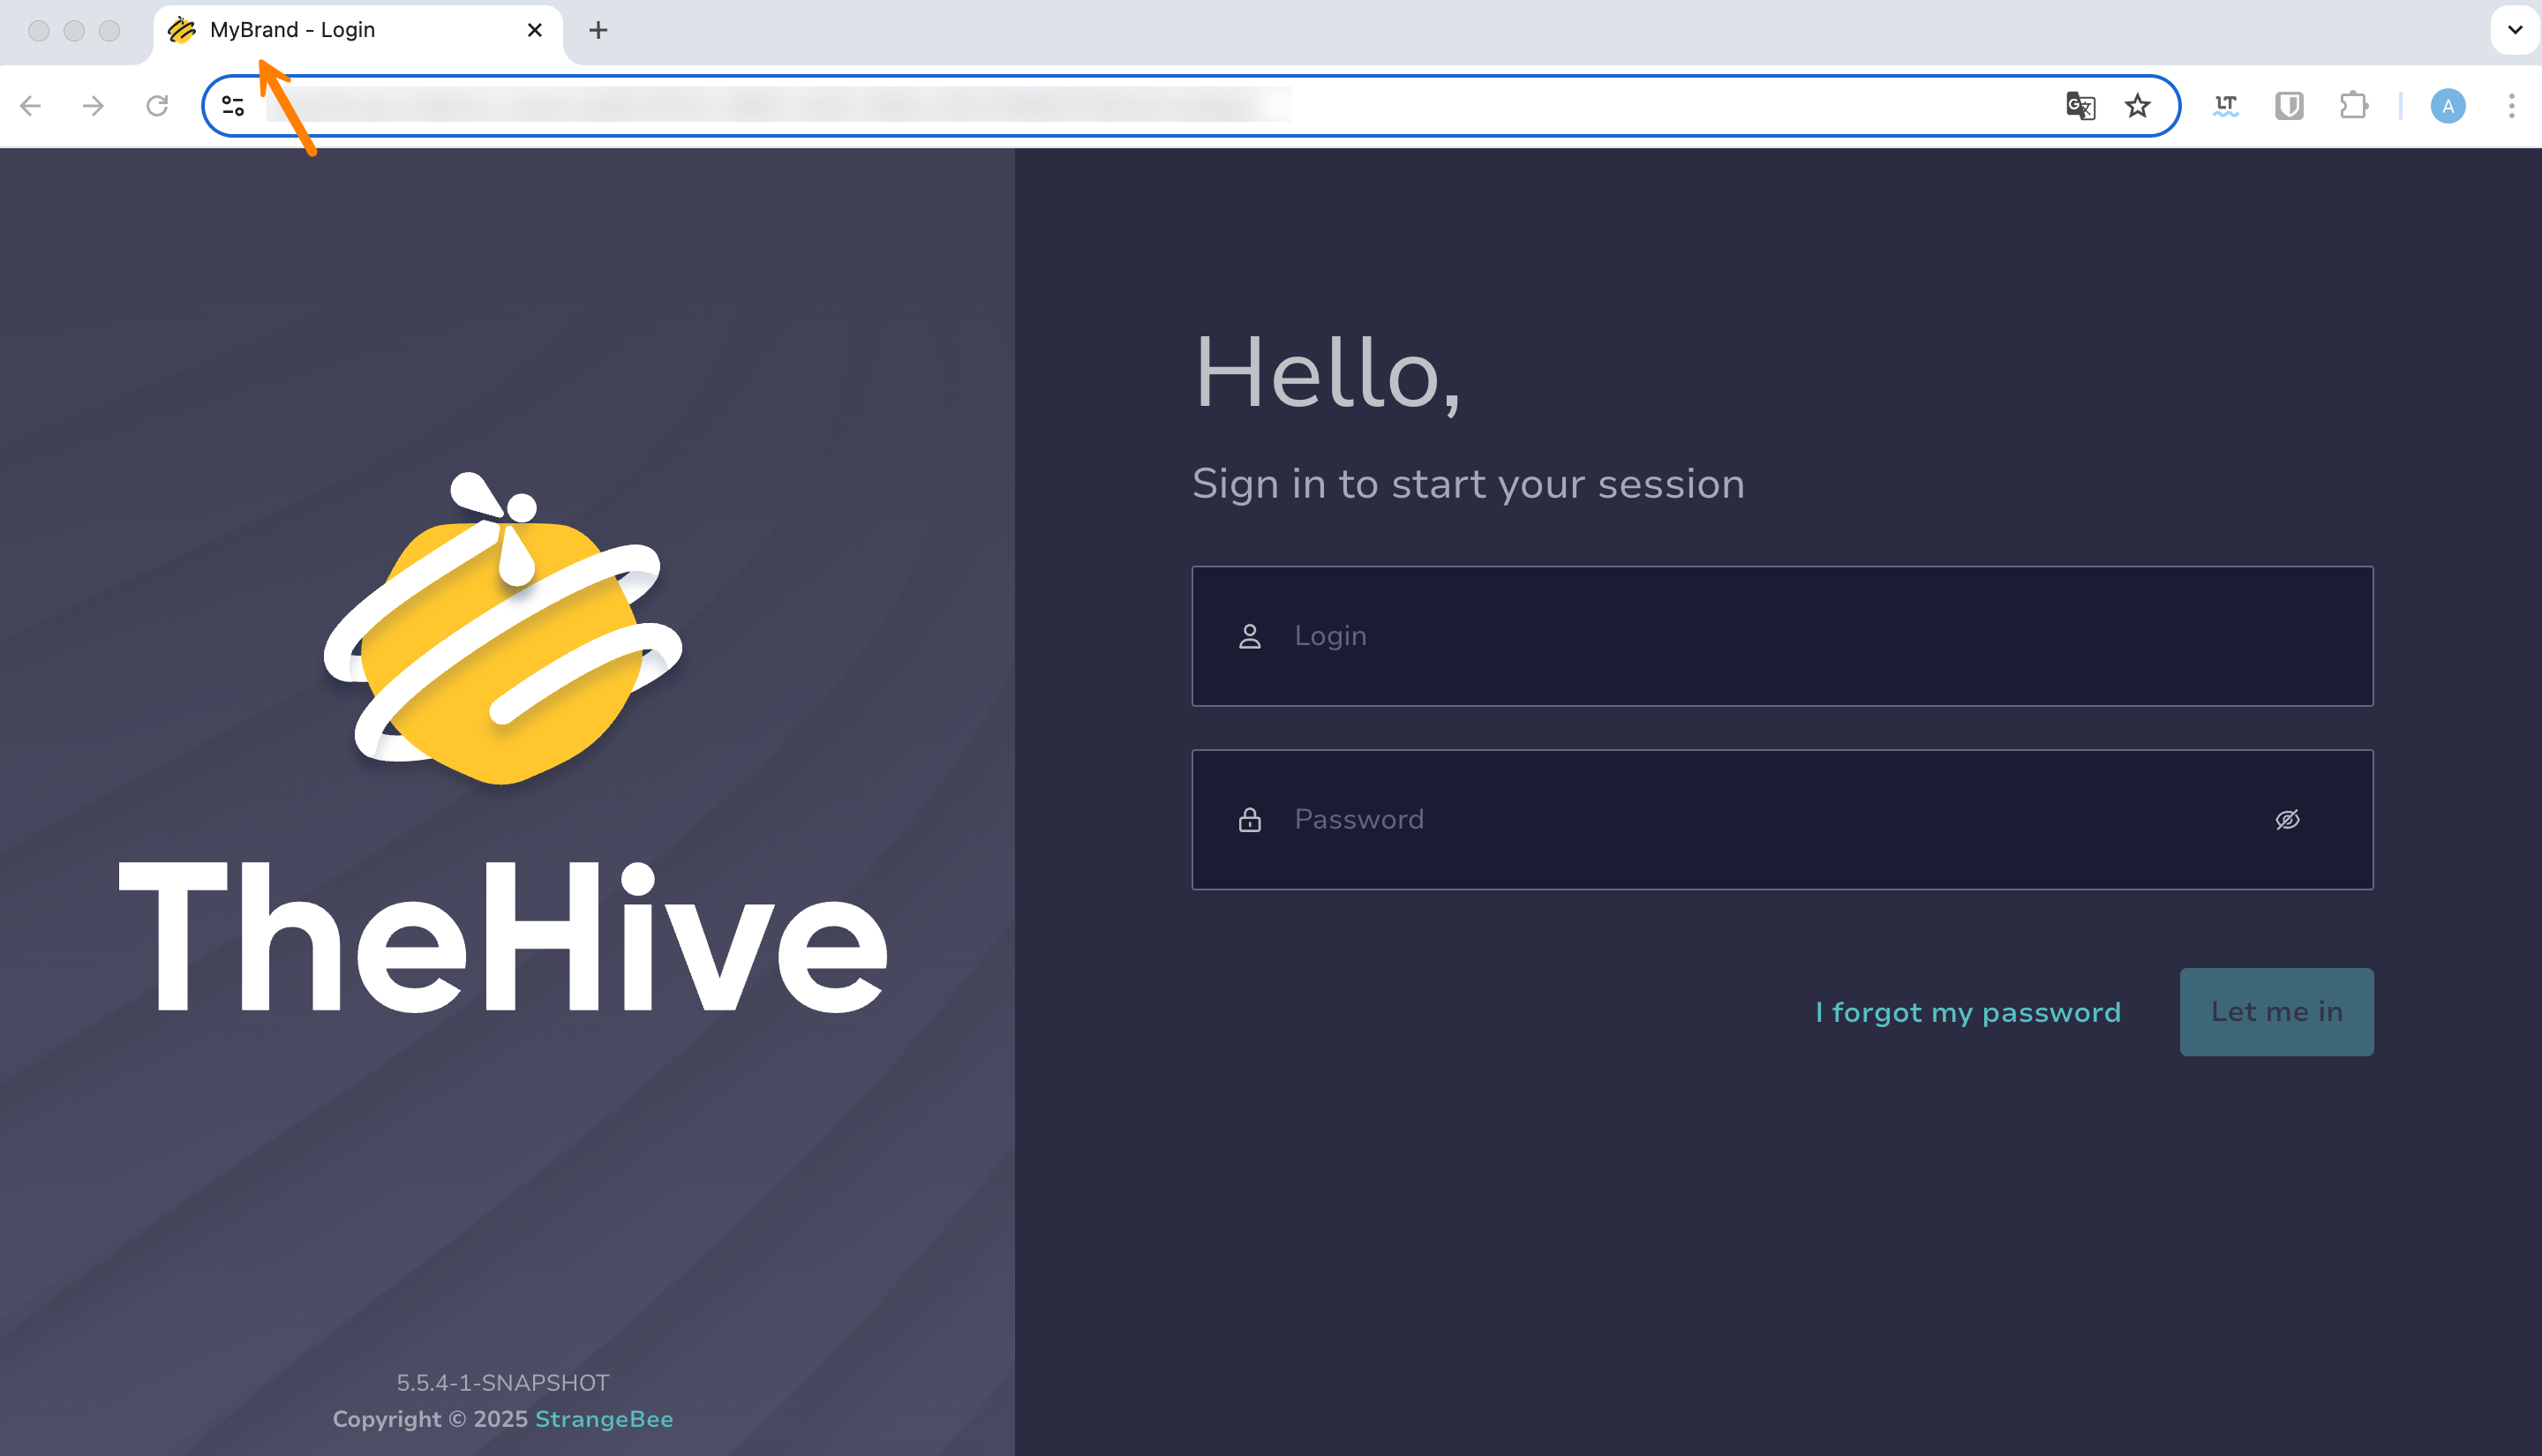The width and height of the screenshot is (2542, 1456).
Task: Open the profile avatar labeled A
Action: (x=2447, y=106)
